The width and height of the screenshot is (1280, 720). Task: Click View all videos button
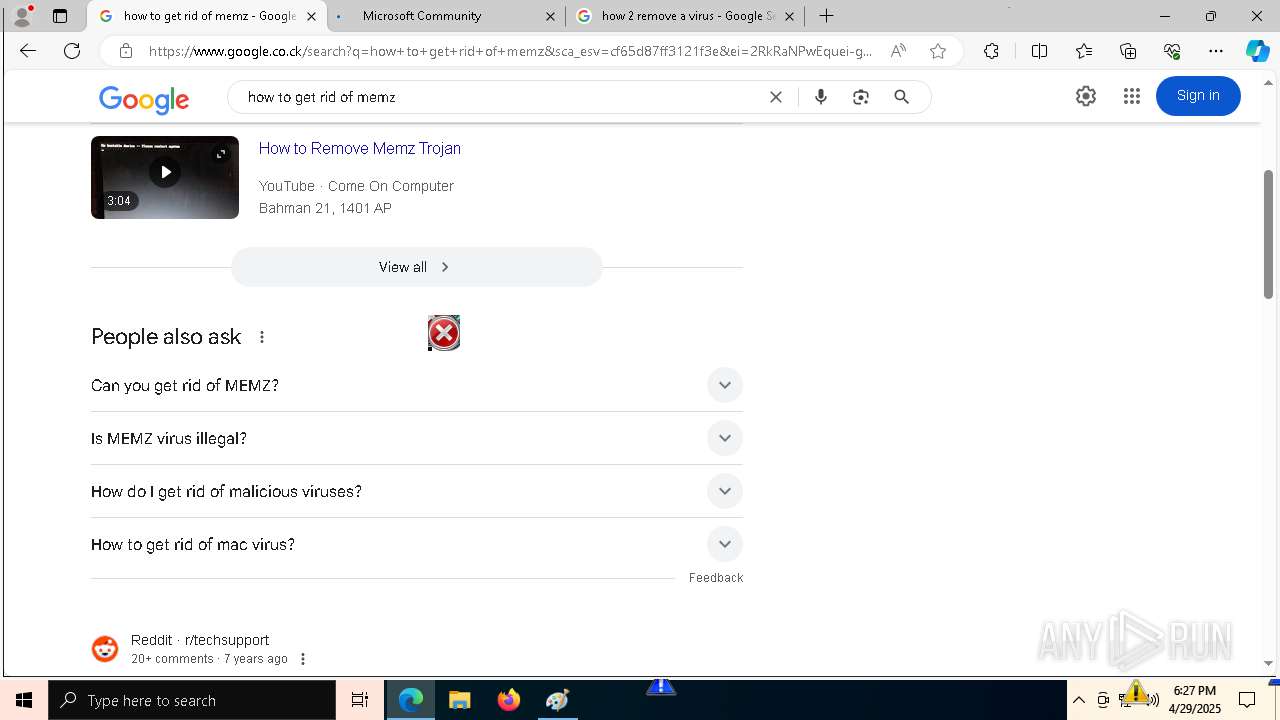coord(417,267)
